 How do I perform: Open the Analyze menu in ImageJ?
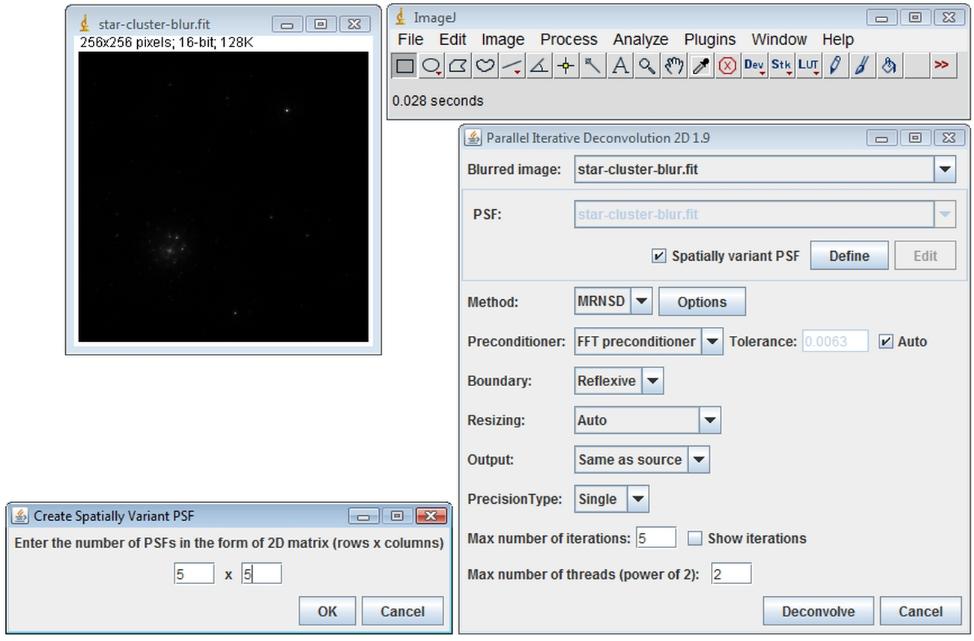tap(640, 39)
